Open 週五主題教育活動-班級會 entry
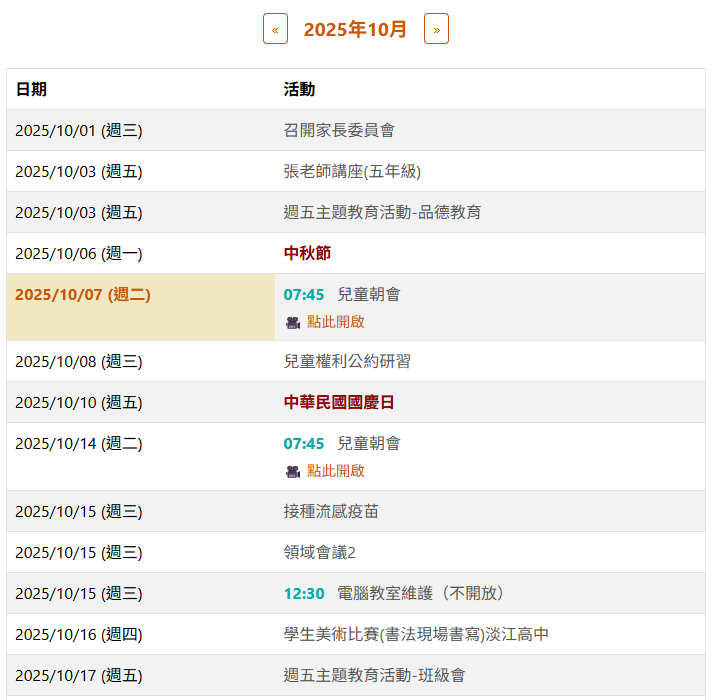 (x=374, y=675)
